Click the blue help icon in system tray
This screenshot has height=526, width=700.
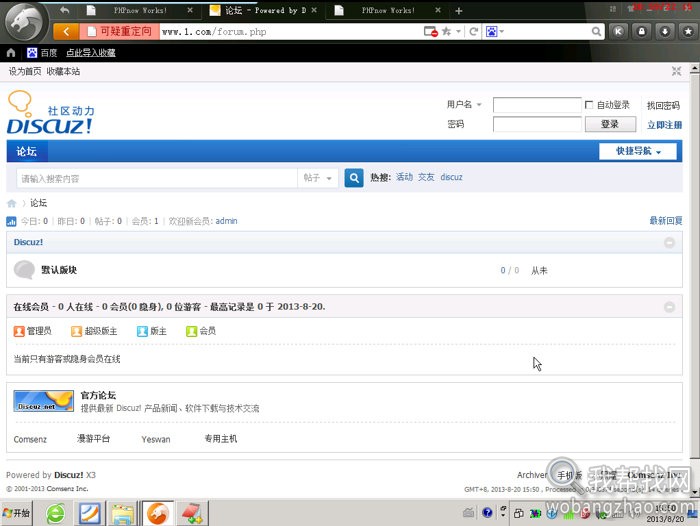[487, 513]
